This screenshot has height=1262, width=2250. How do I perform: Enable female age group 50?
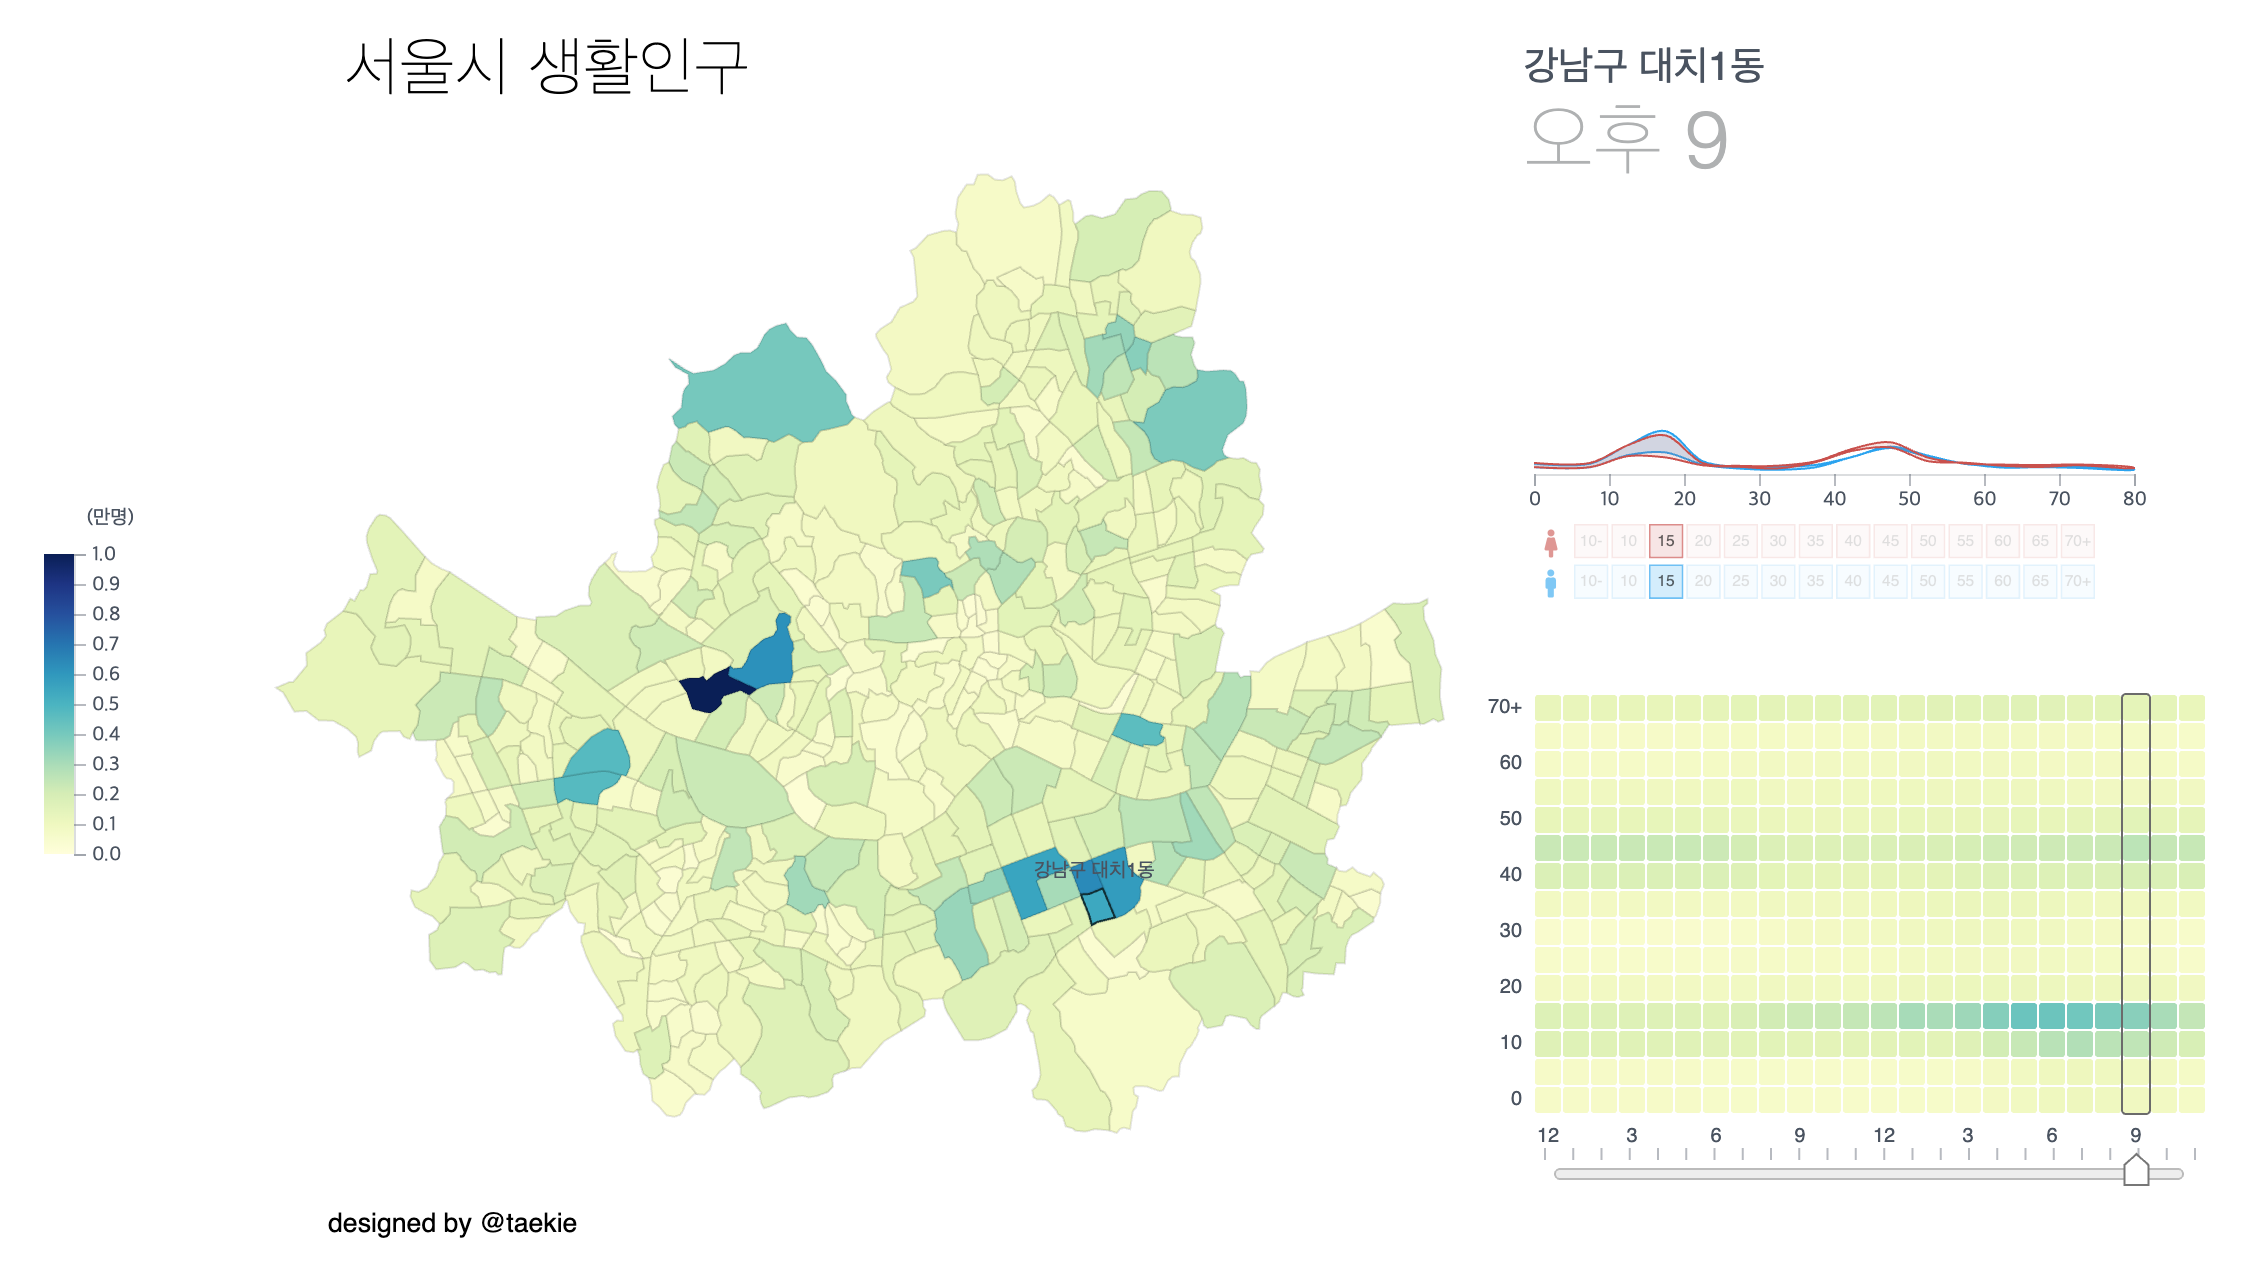pyautogui.click(x=1928, y=541)
